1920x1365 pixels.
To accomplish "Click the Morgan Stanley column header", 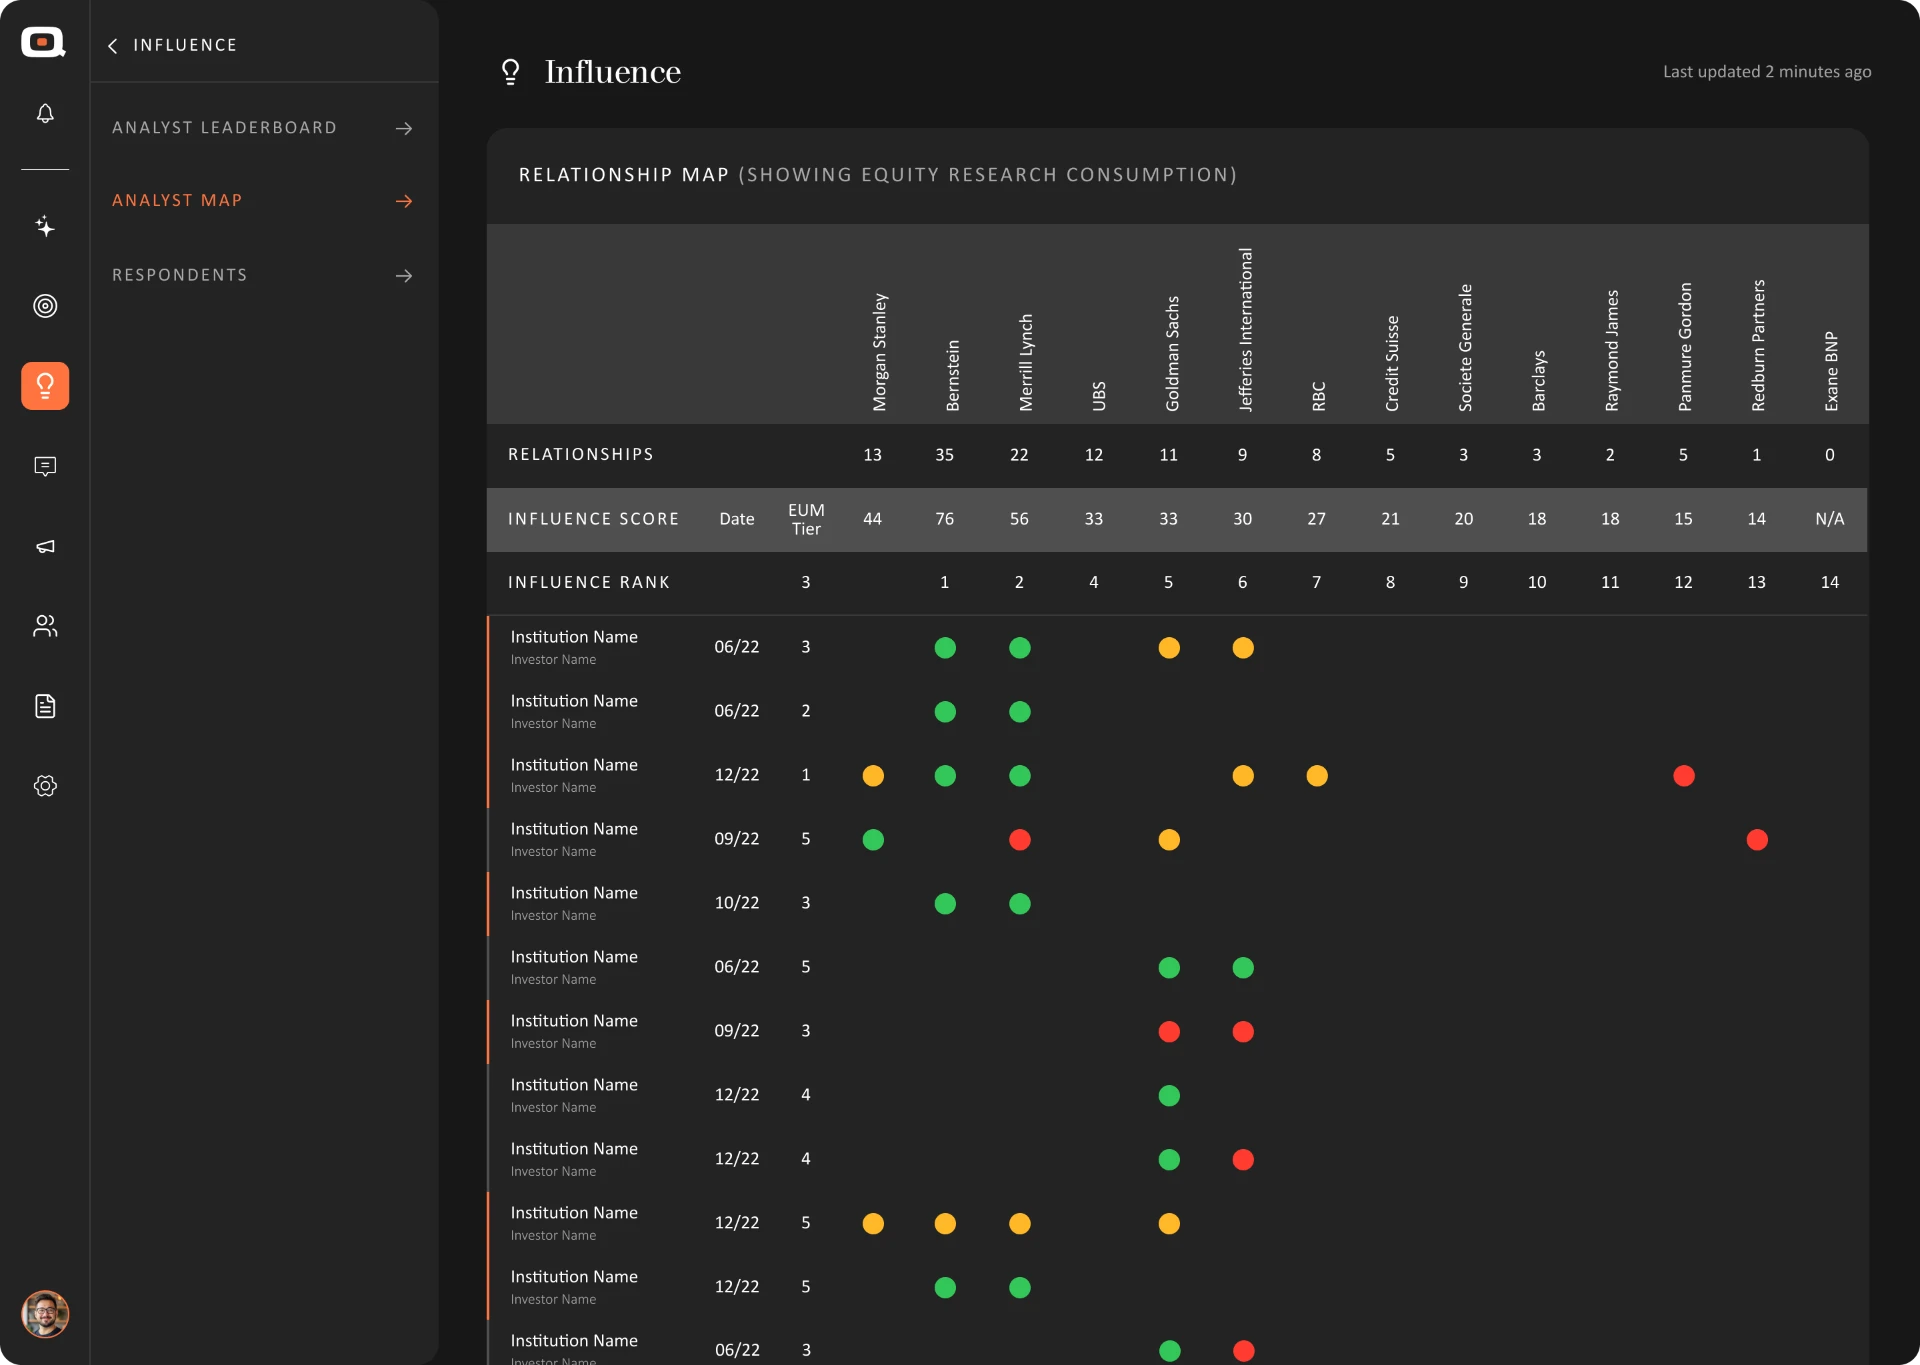I will tap(879, 352).
